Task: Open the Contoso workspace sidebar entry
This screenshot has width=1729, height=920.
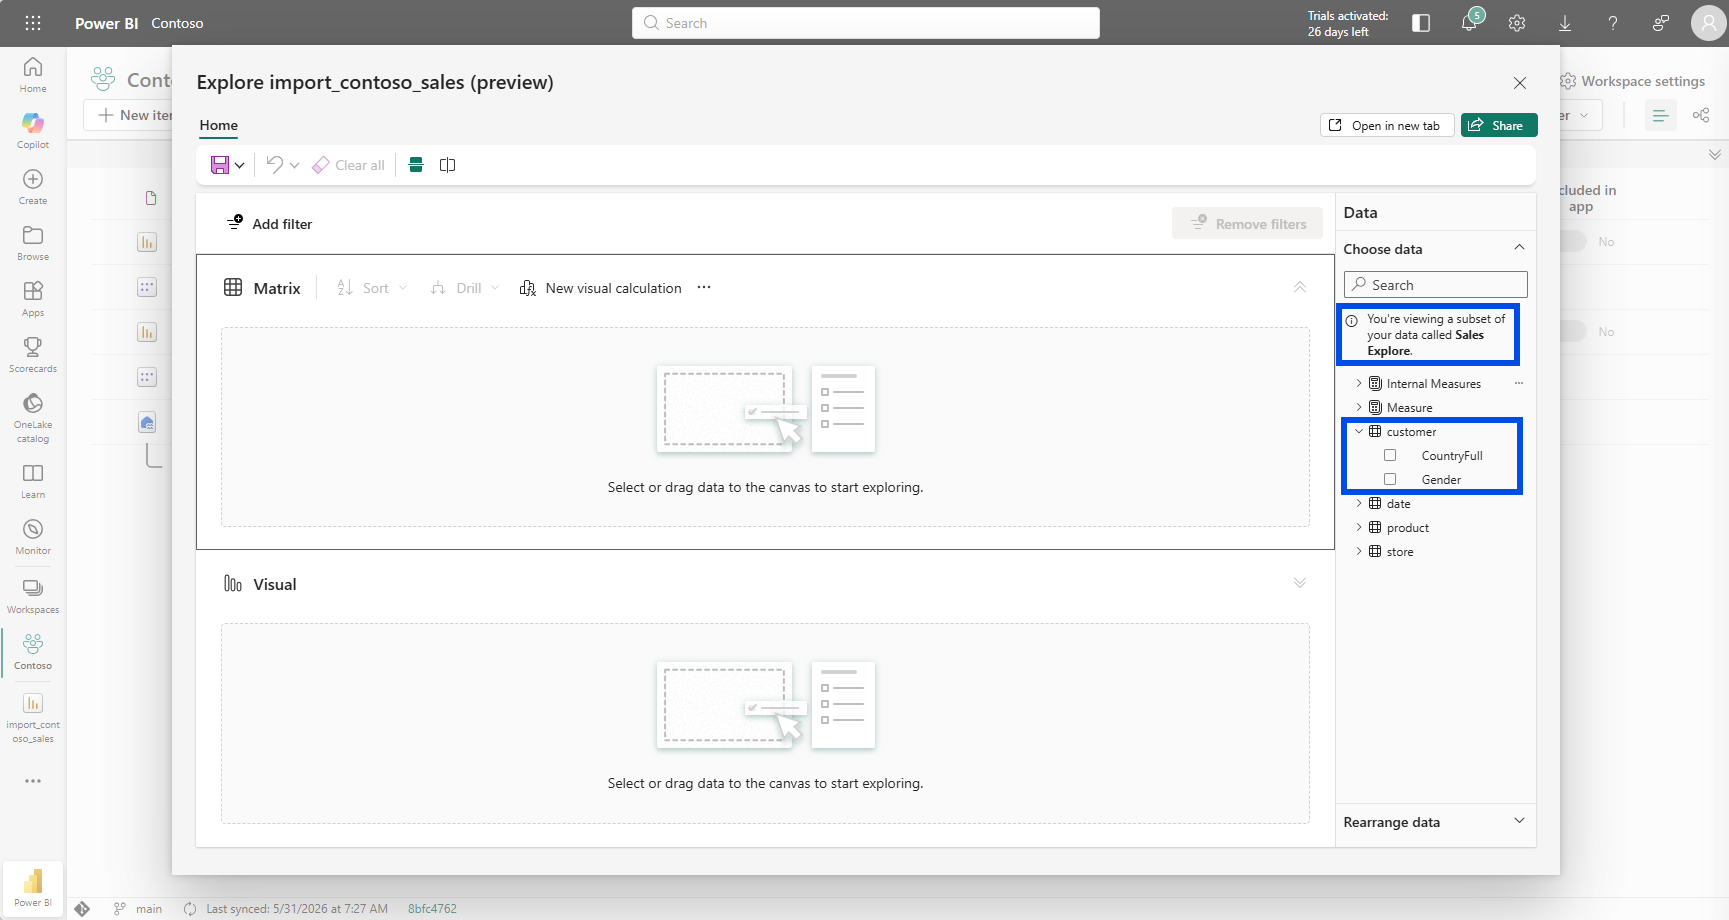Action: click(33, 652)
